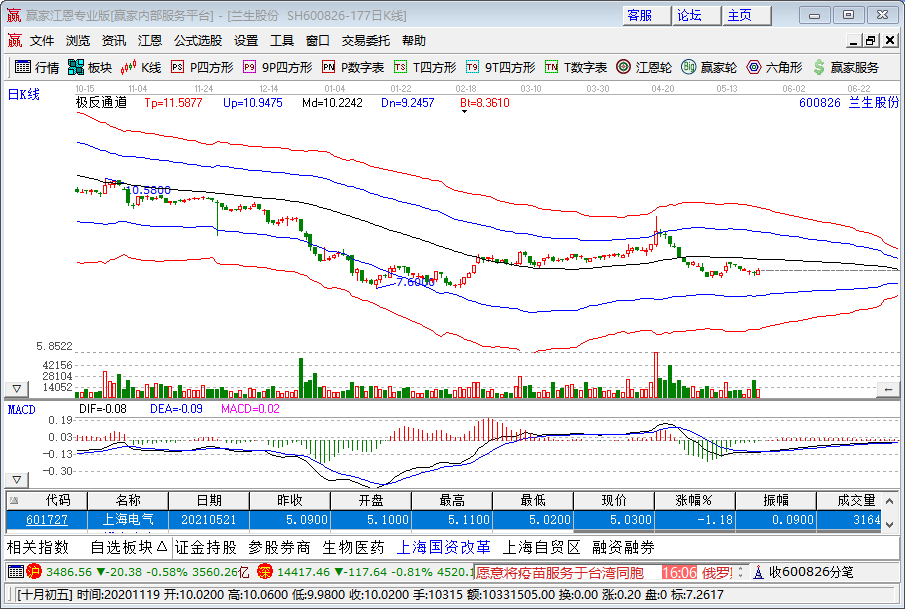Switch to the 相关指数 tab

[38, 547]
